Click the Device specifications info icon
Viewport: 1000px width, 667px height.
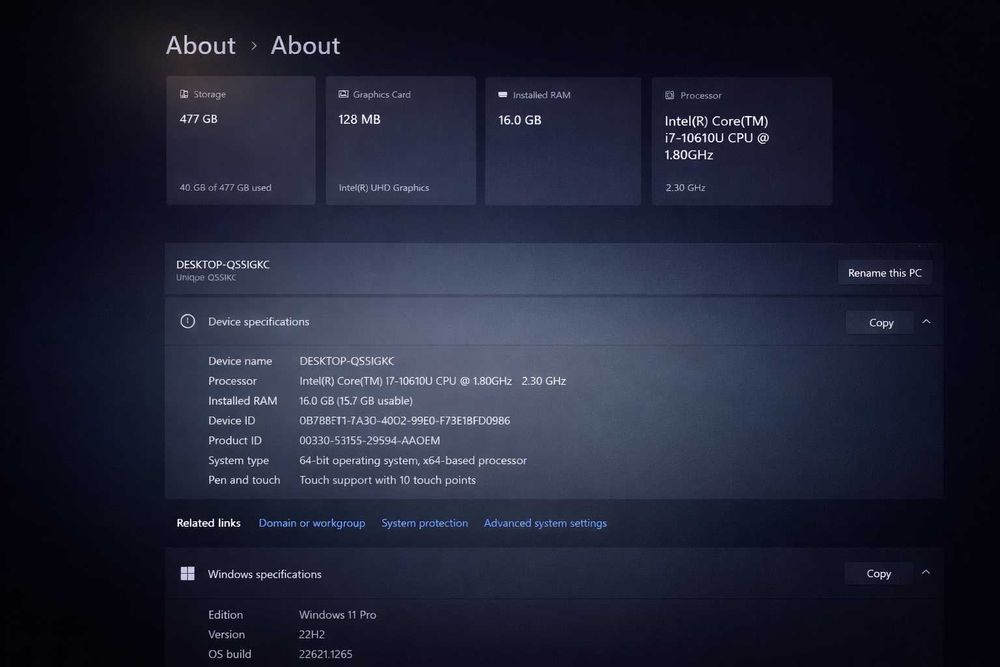pos(188,321)
